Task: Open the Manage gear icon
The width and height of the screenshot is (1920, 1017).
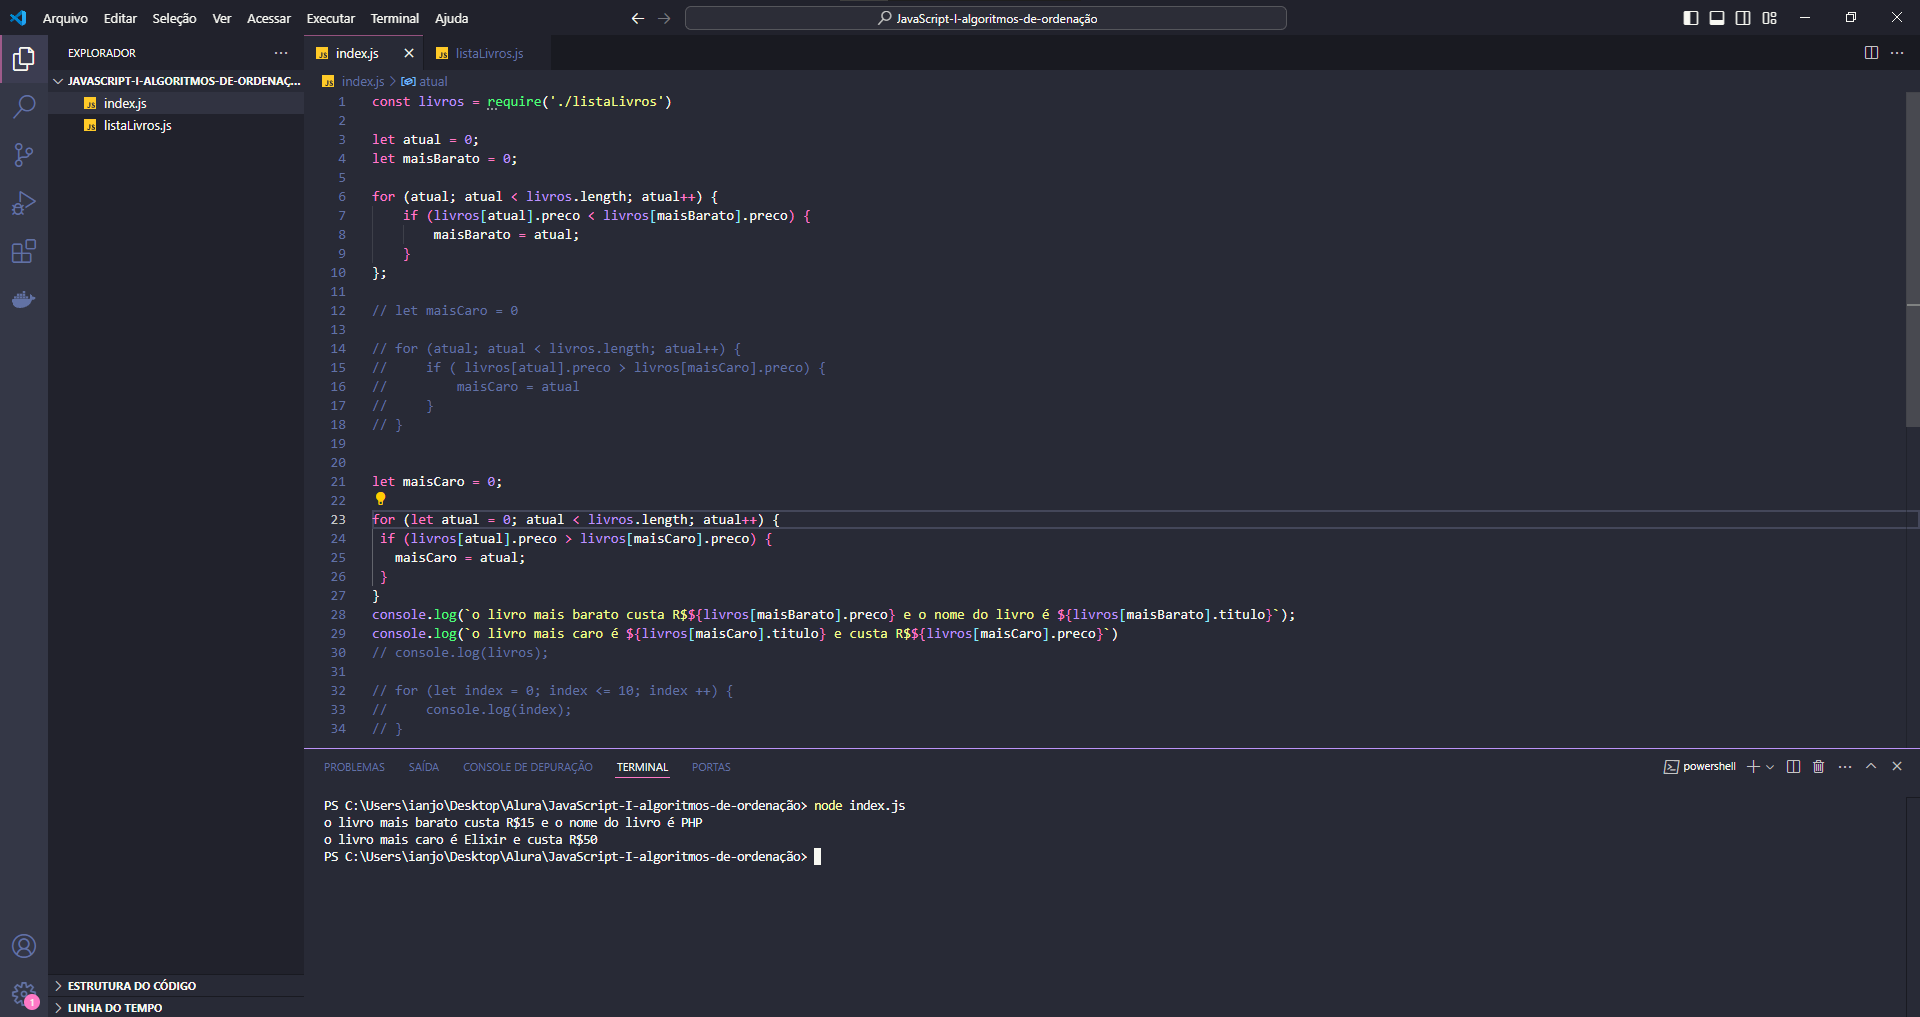Action: pos(24,994)
